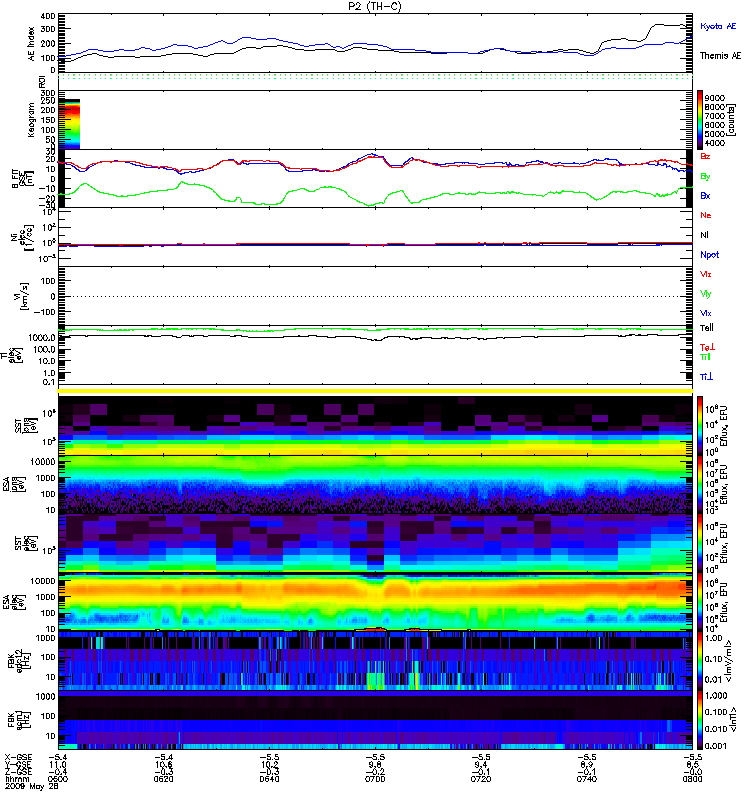The height and width of the screenshot is (800, 750).
Task: Select the Themis AE legend label
Action: (720, 56)
